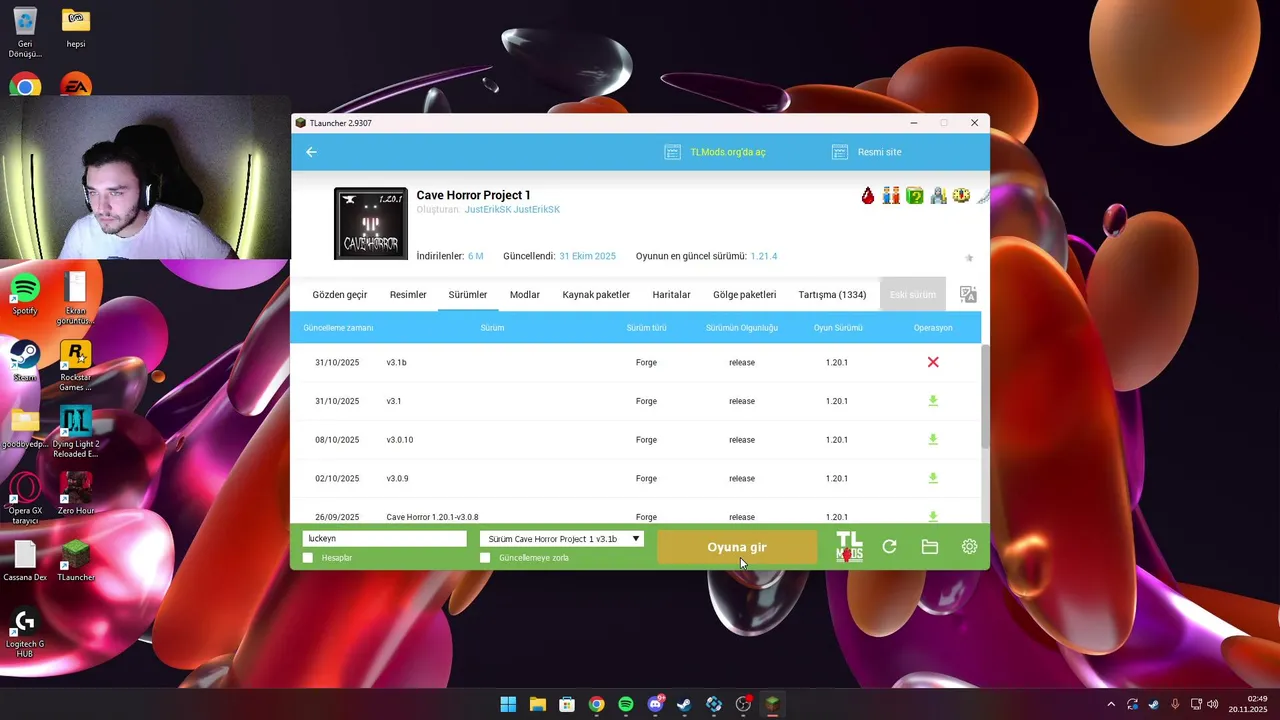Click the armored knight category icon

click(x=938, y=196)
